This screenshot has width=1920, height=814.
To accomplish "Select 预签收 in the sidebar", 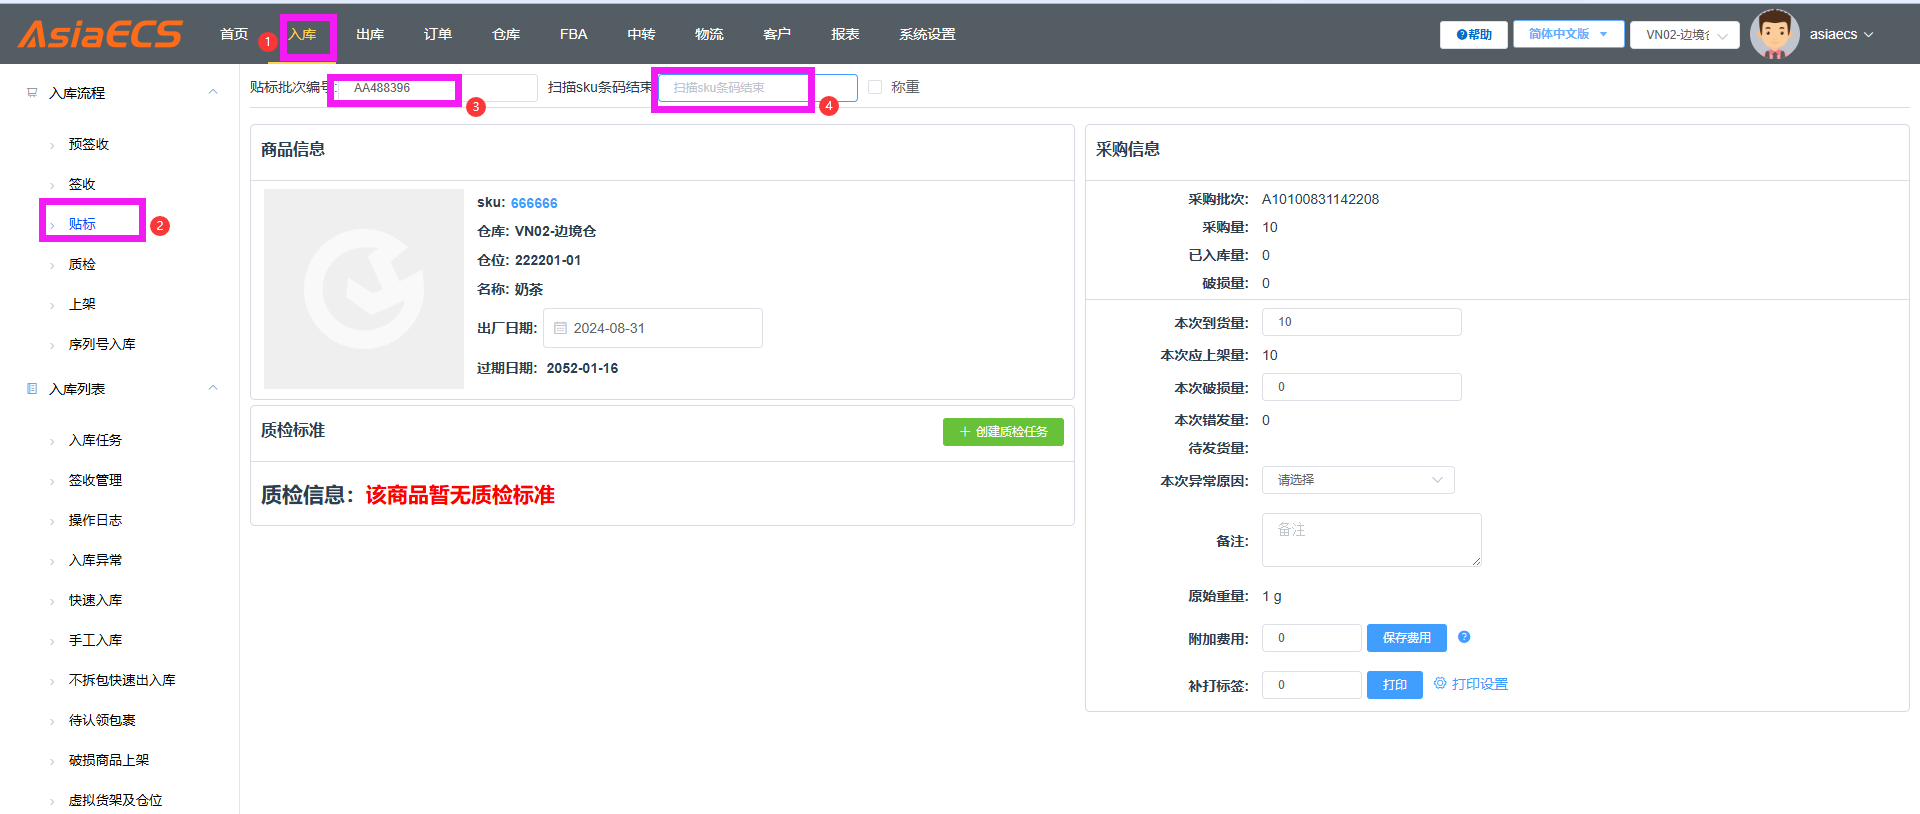I will pyautogui.click(x=89, y=144).
